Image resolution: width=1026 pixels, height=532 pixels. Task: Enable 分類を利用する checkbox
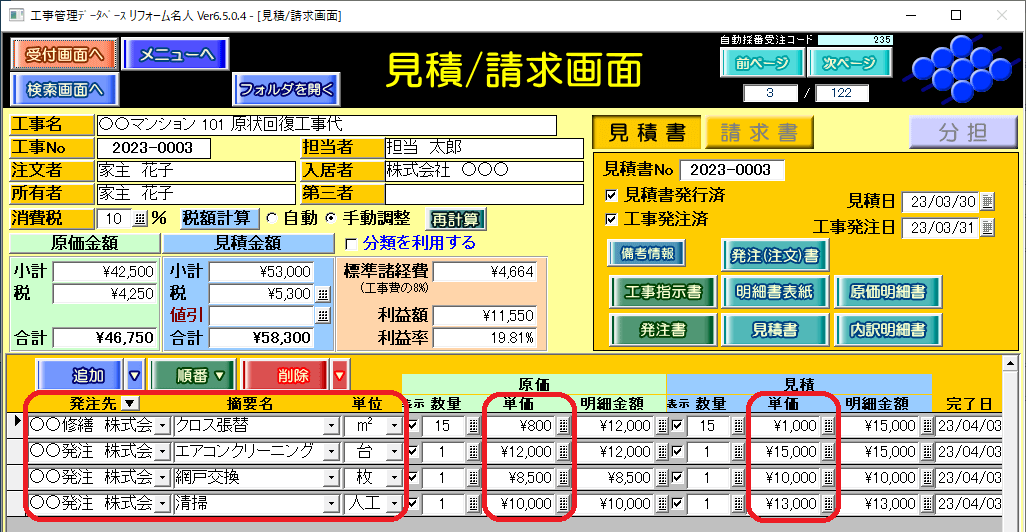pos(350,243)
